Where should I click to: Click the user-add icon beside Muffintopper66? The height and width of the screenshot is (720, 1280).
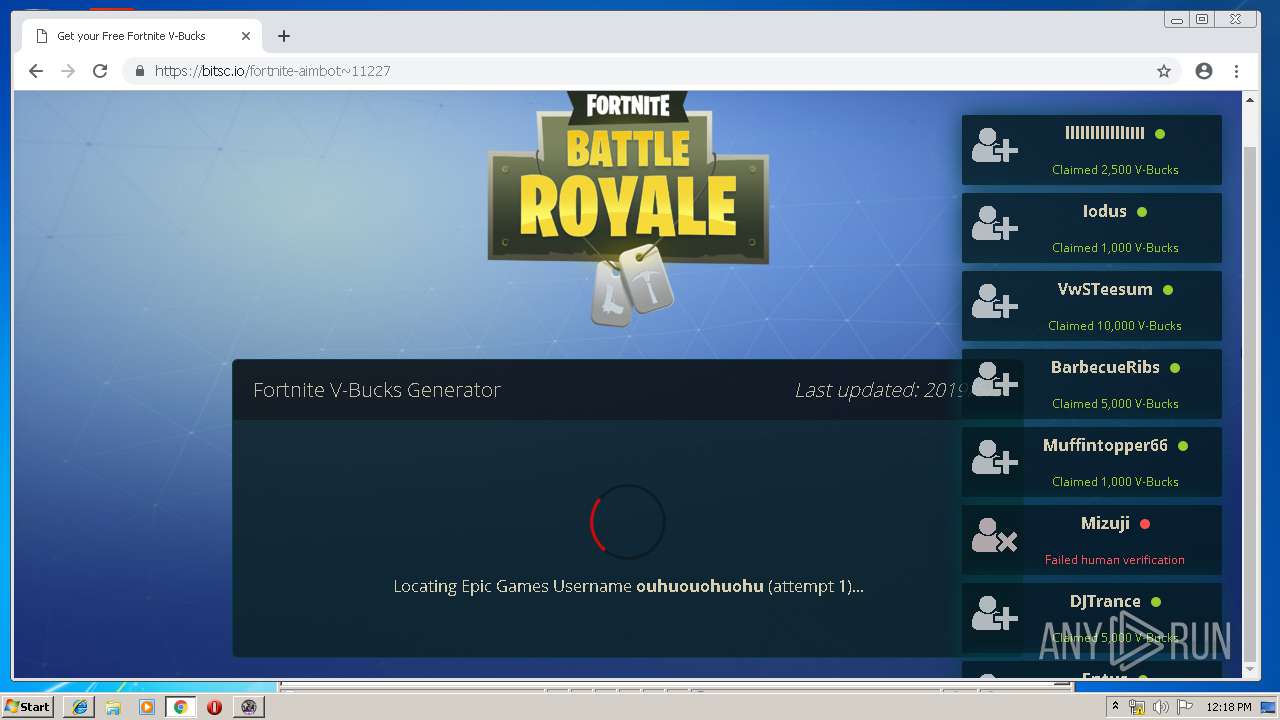click(x=995, y=458)
